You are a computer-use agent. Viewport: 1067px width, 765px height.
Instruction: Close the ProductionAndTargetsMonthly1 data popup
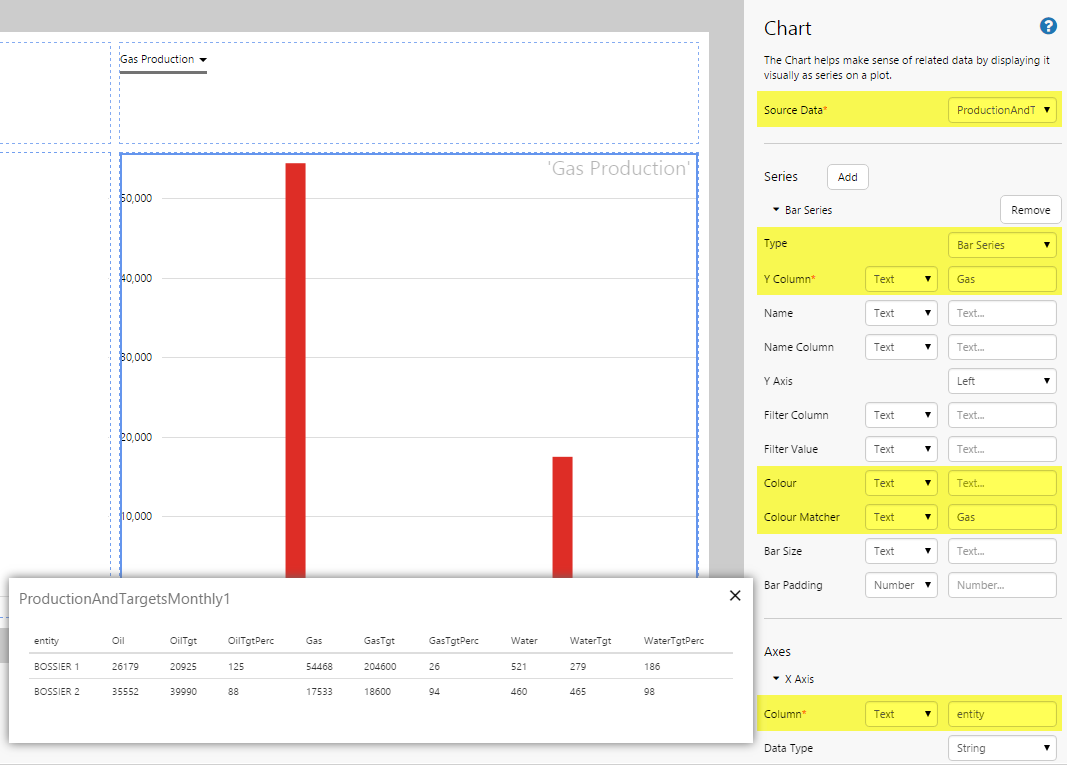(x=735, y=595)
